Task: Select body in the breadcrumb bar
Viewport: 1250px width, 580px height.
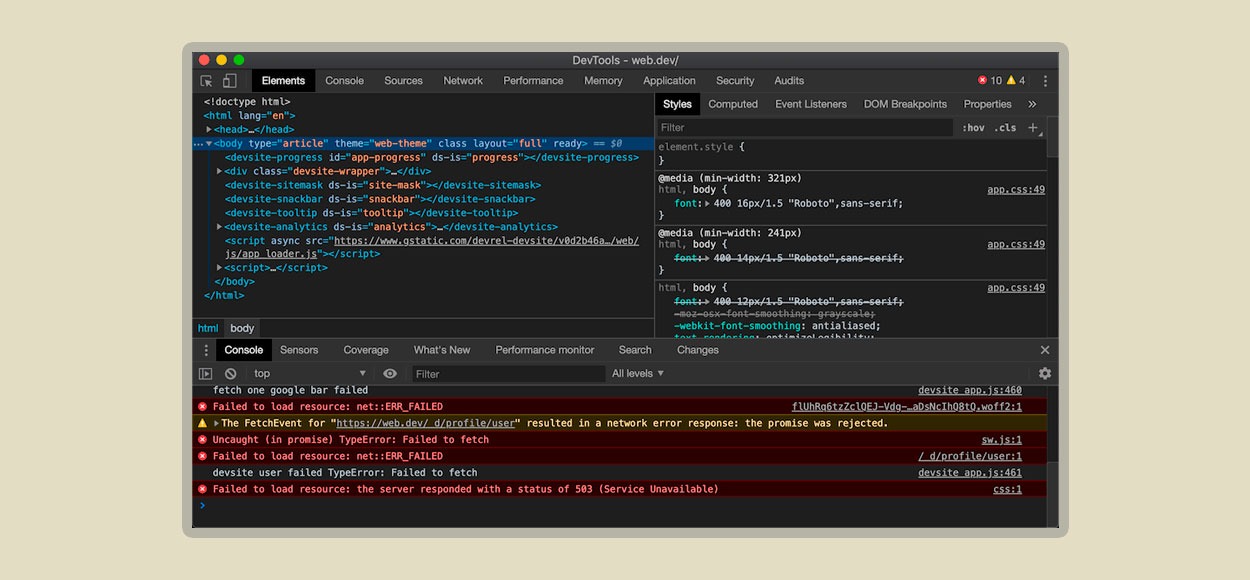Action: click(x=243, y=328)
